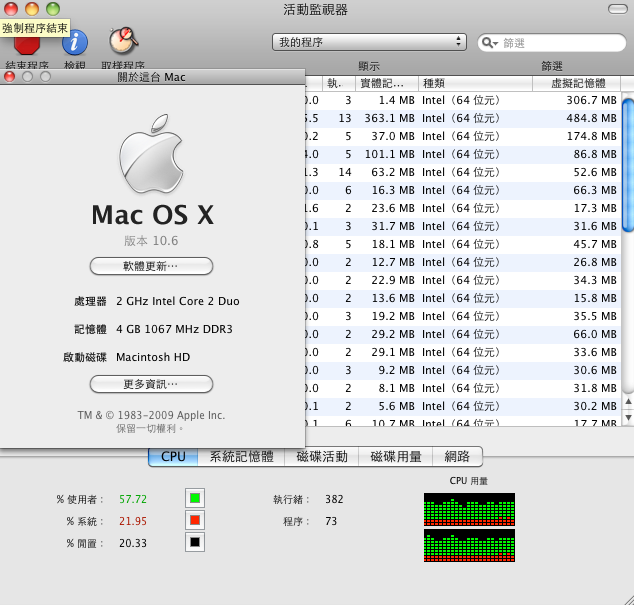Select the row with 31.7 MB real memory
The image size is (634, 605).
click(x=463, y=226)
